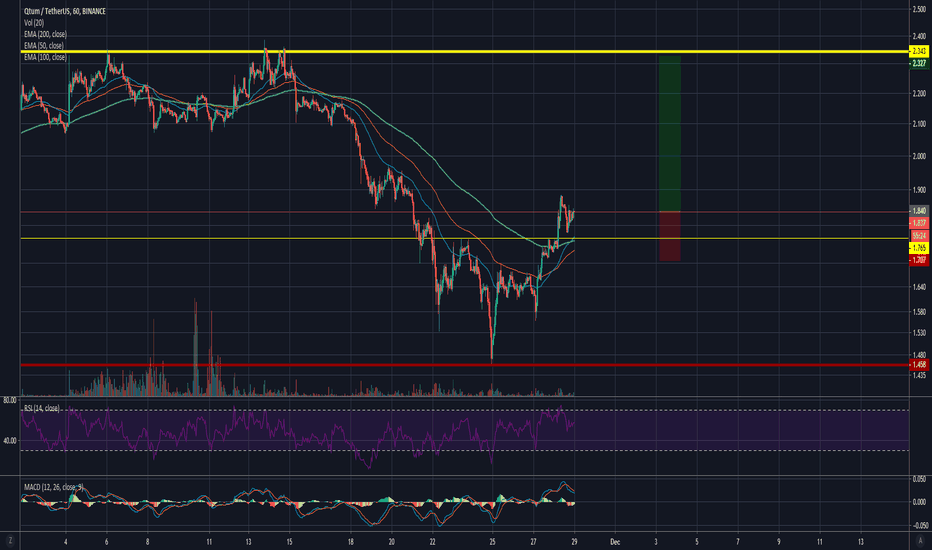Click the 2.100 price axis label
This screenshot has height=550, width=932.
pos(919,124)
